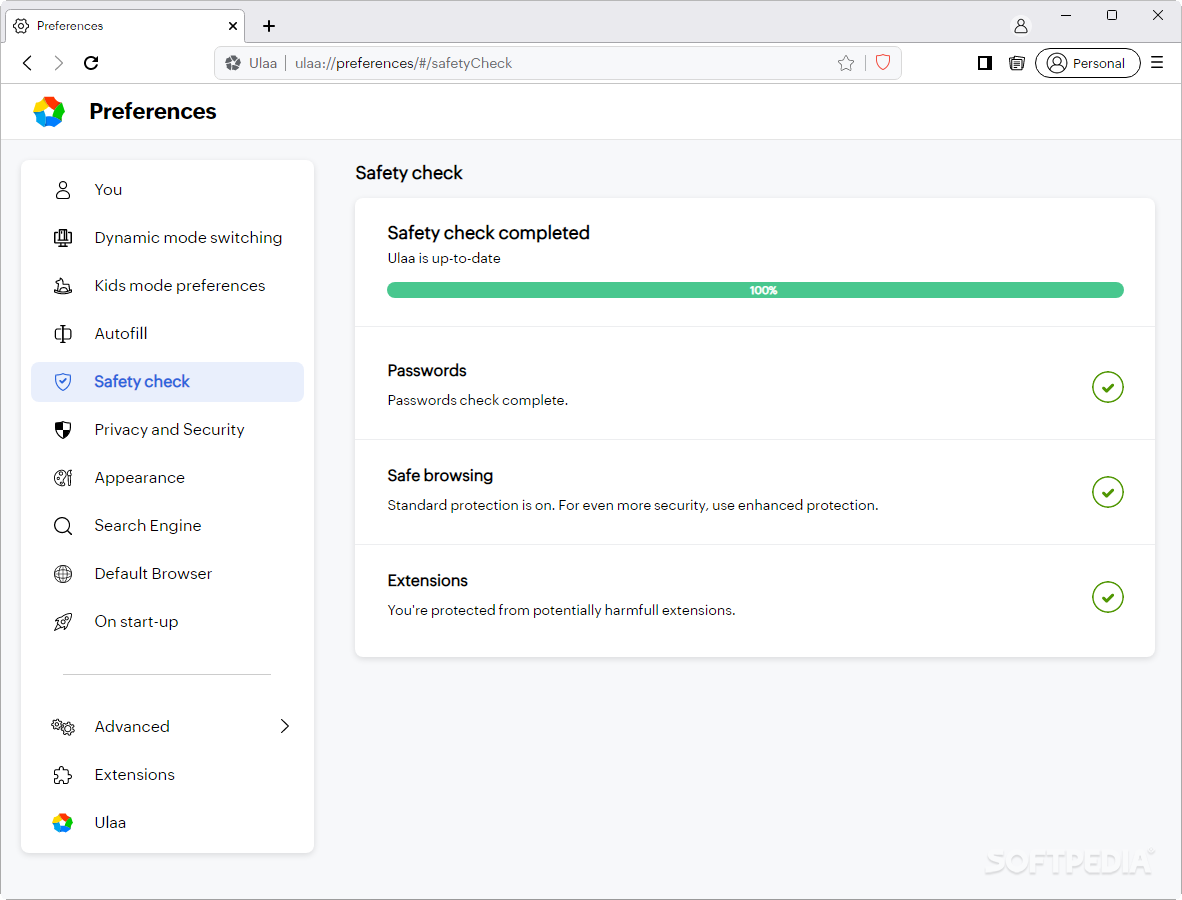This screenshot has height=900, width=1182.
Task: Maximize the browser window
Action: coord(1112,15)
